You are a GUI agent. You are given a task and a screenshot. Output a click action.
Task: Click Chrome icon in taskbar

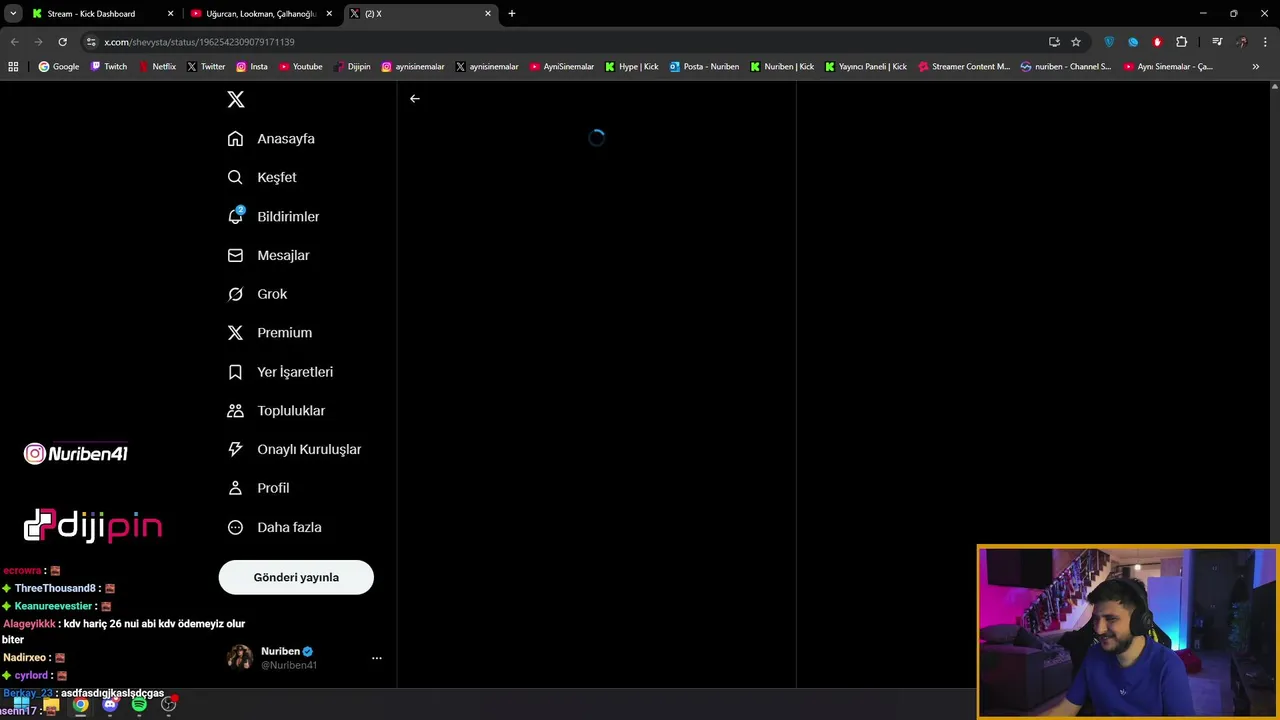80,704
